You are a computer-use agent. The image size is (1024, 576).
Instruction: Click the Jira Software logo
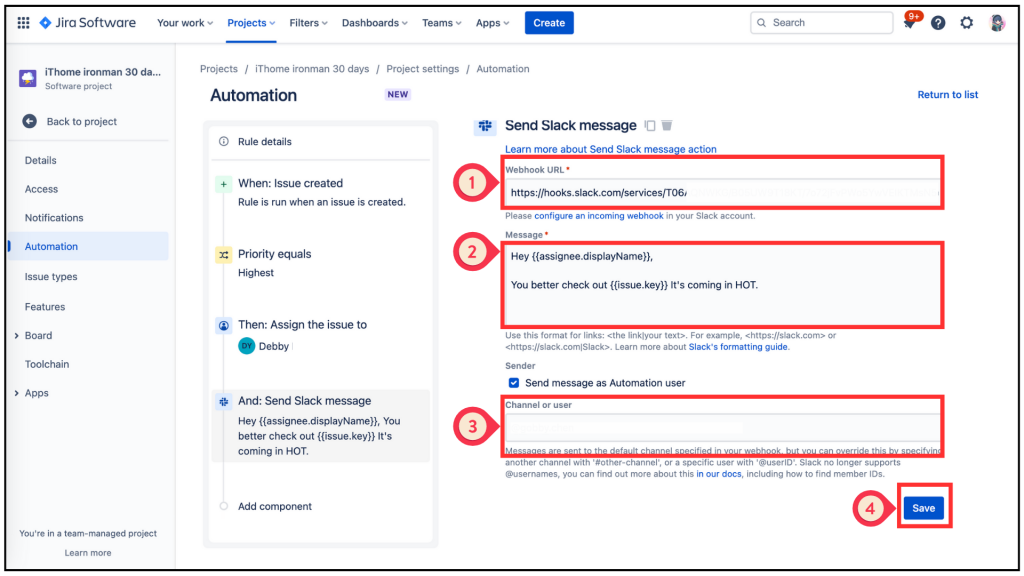[x=88, y=23]
